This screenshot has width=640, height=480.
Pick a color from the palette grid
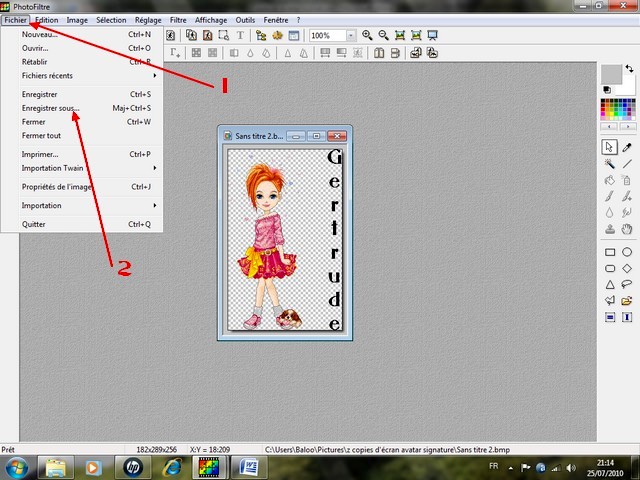[618, 109]
